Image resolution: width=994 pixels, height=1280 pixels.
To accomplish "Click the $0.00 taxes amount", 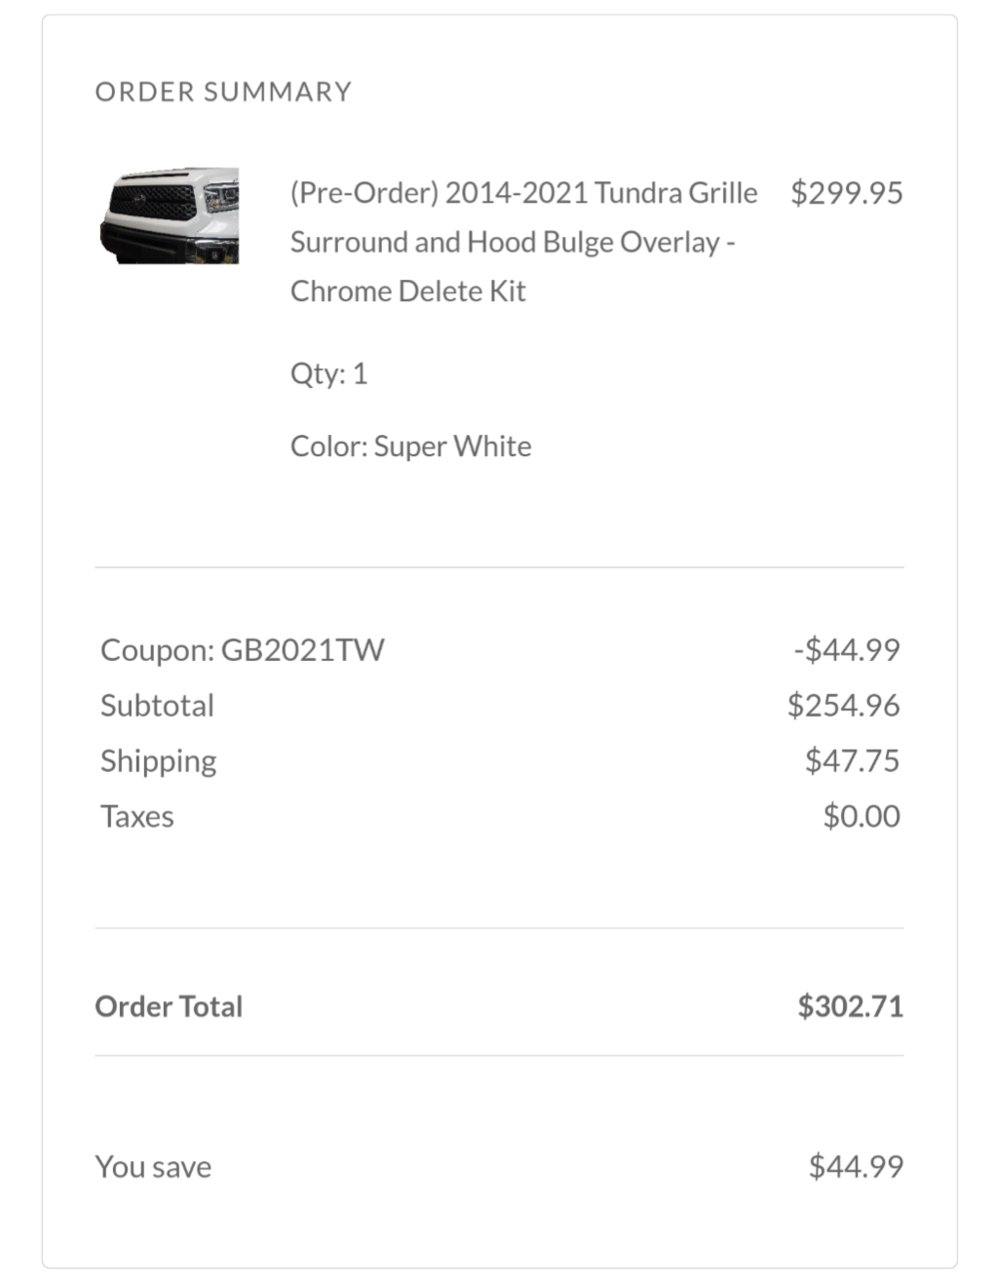I will (862, 817).
